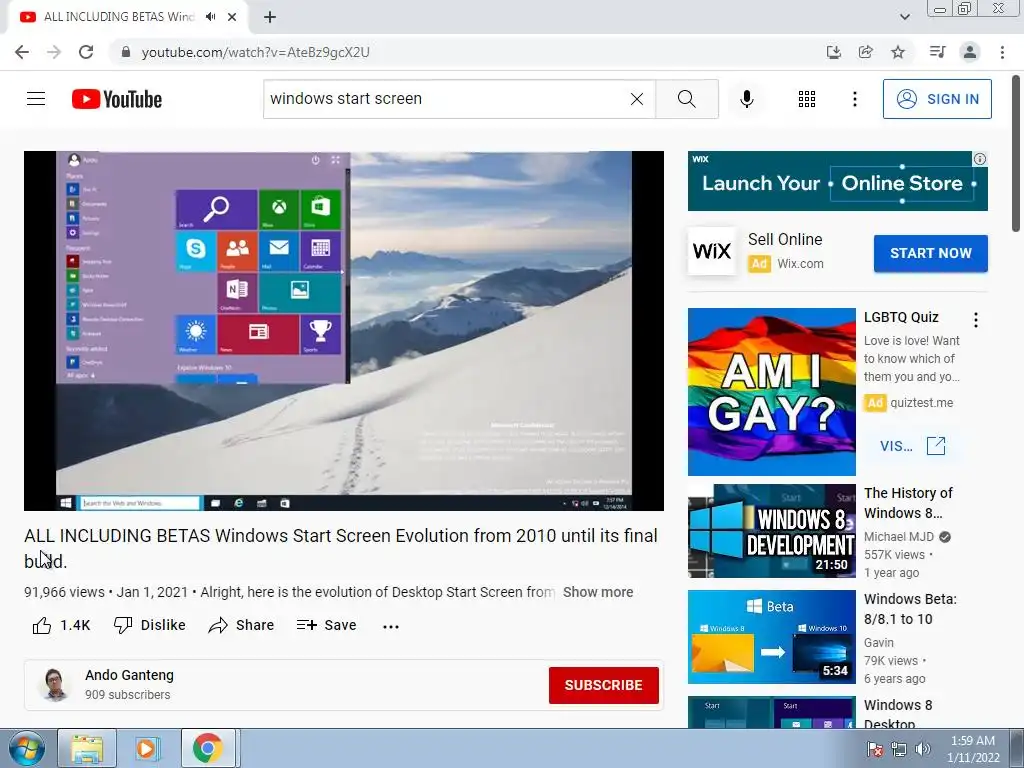Open the Windows Start orb
Viewport: 1024px width, 768px height.
point(26,748)
